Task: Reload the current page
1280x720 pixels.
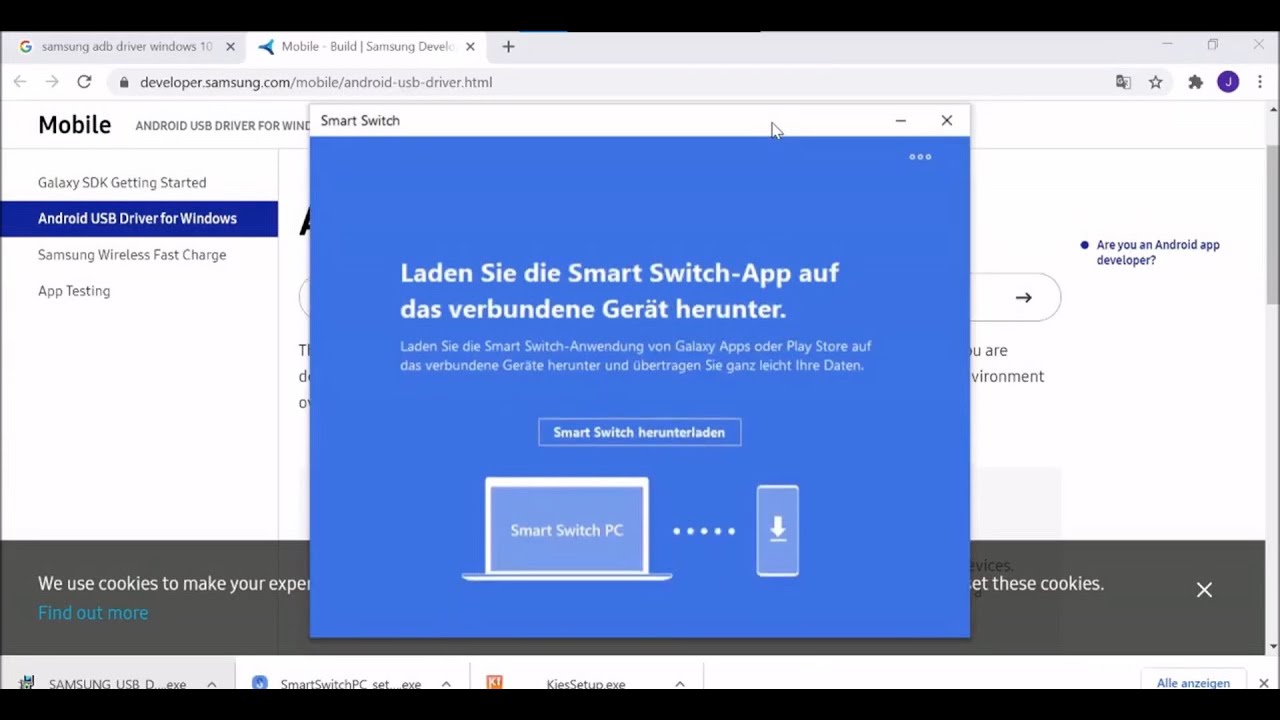Action: click(x=84, y=82)
